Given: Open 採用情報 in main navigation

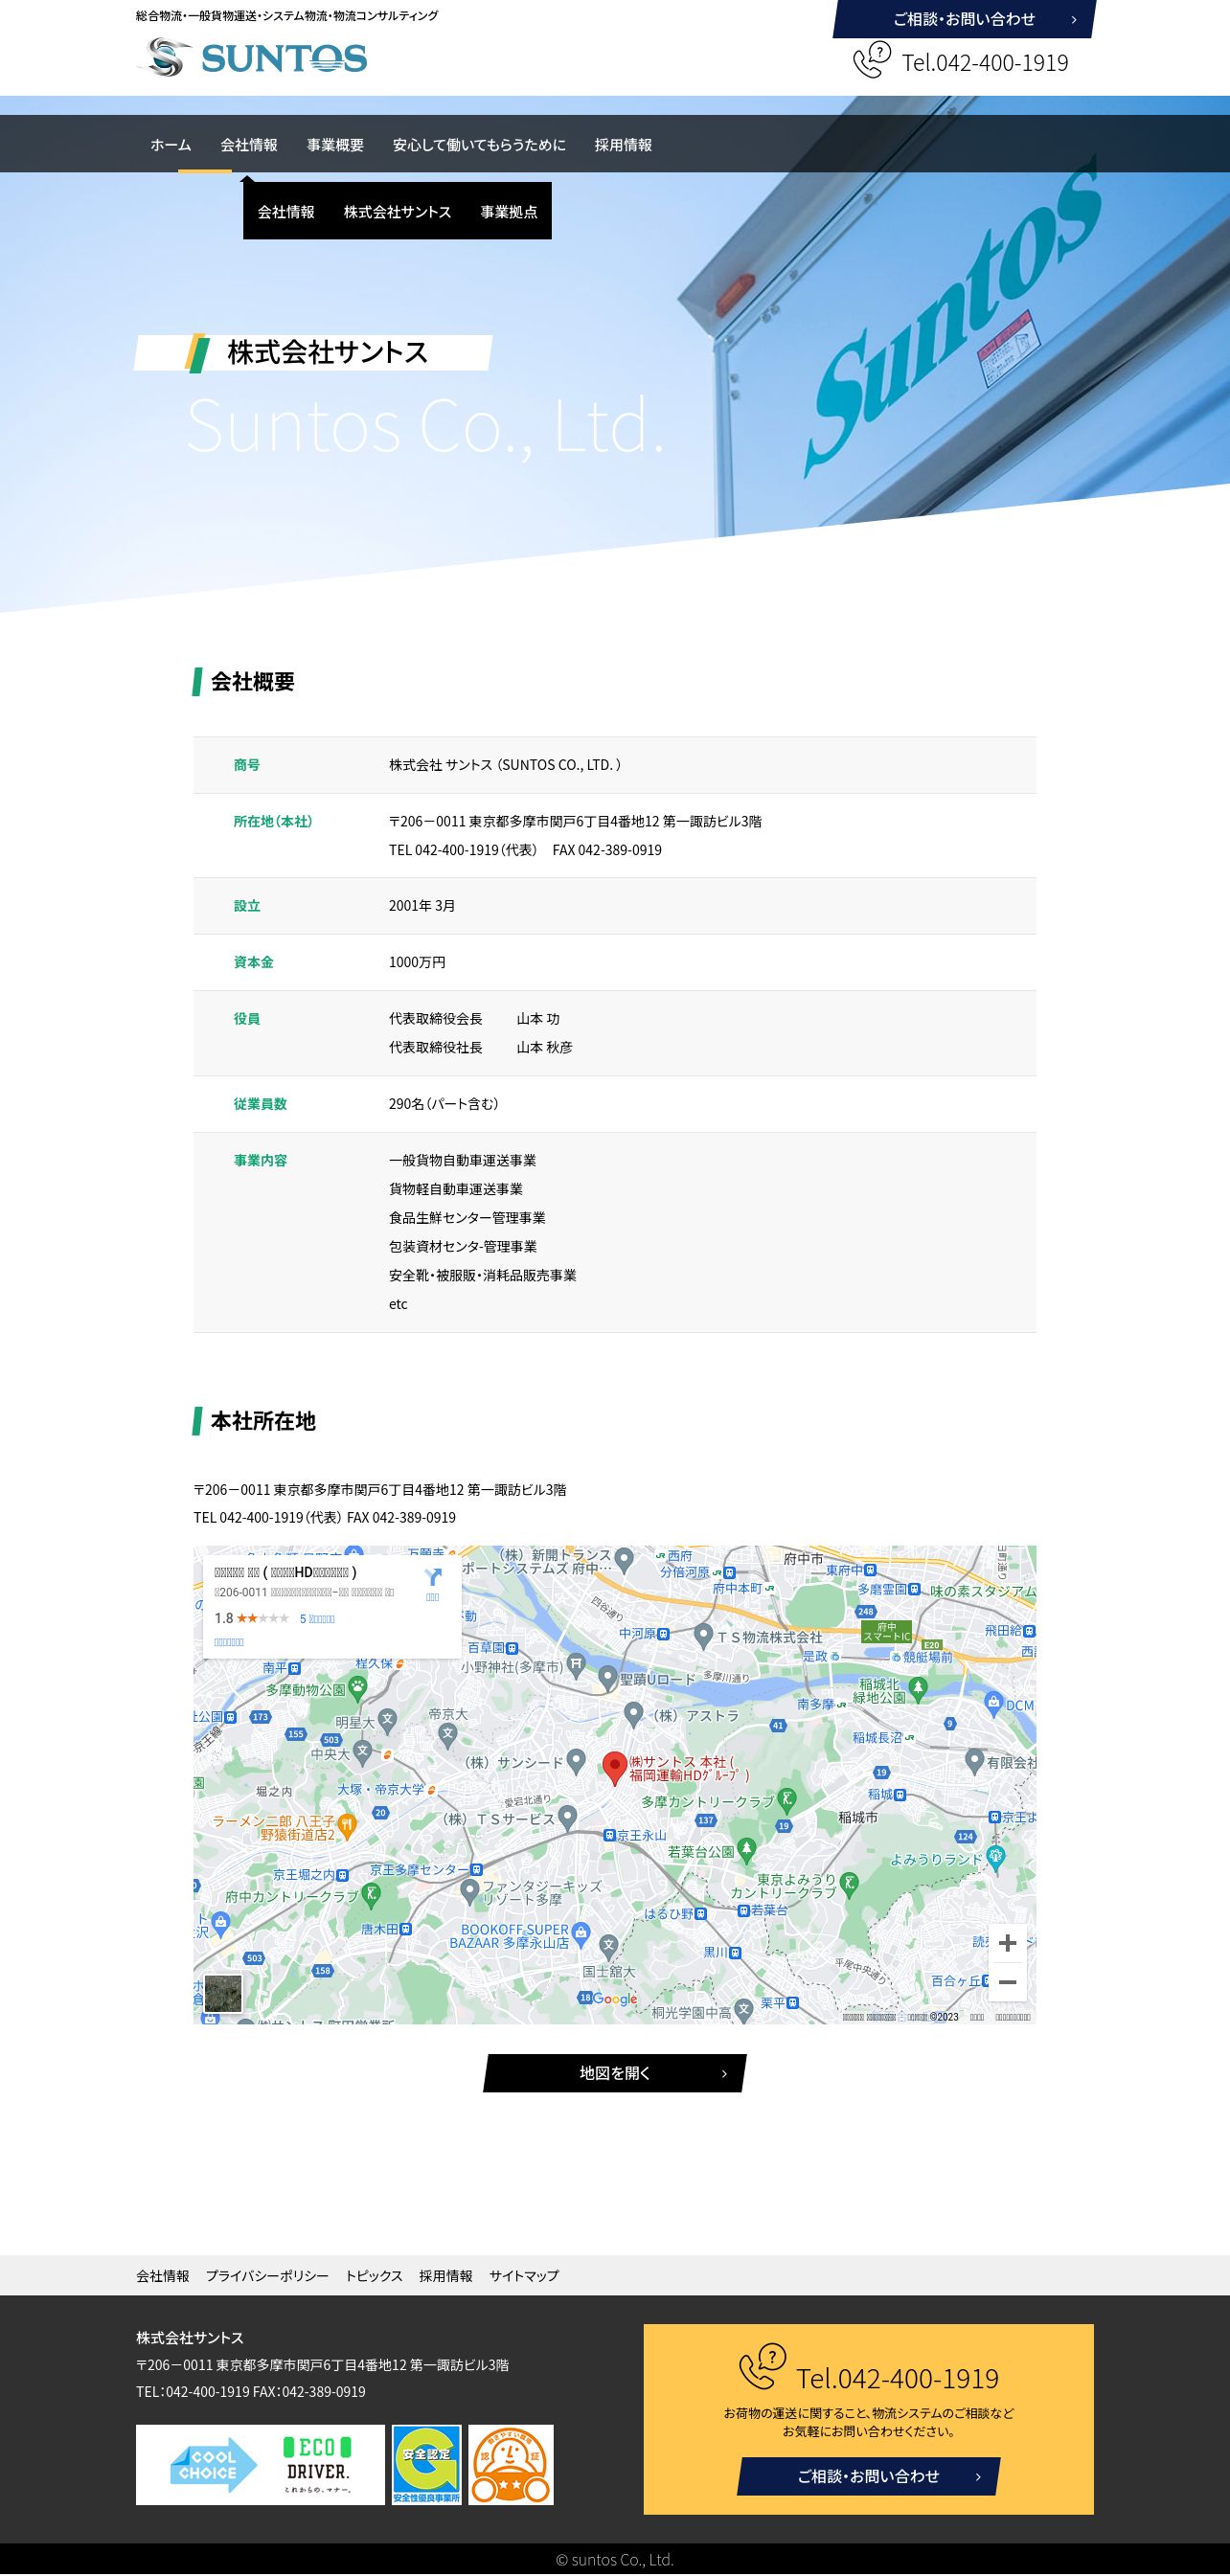Looking at the screenshot, I should pos(623,145).
